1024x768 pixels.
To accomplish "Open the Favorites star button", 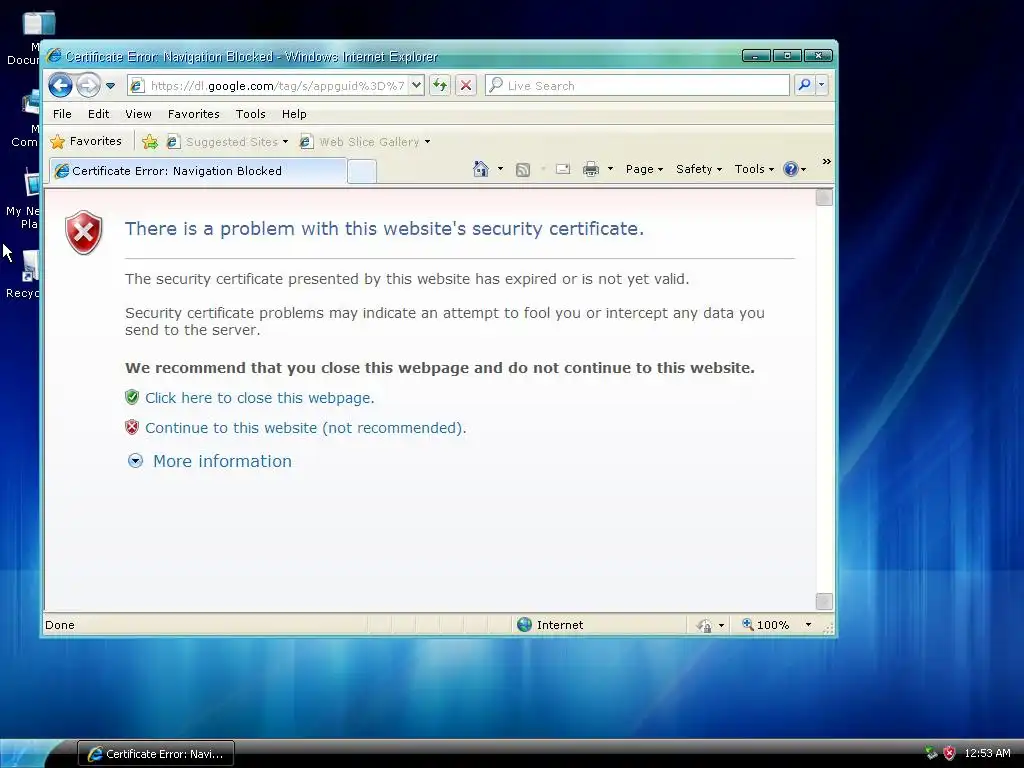I will tap(86, 141).
